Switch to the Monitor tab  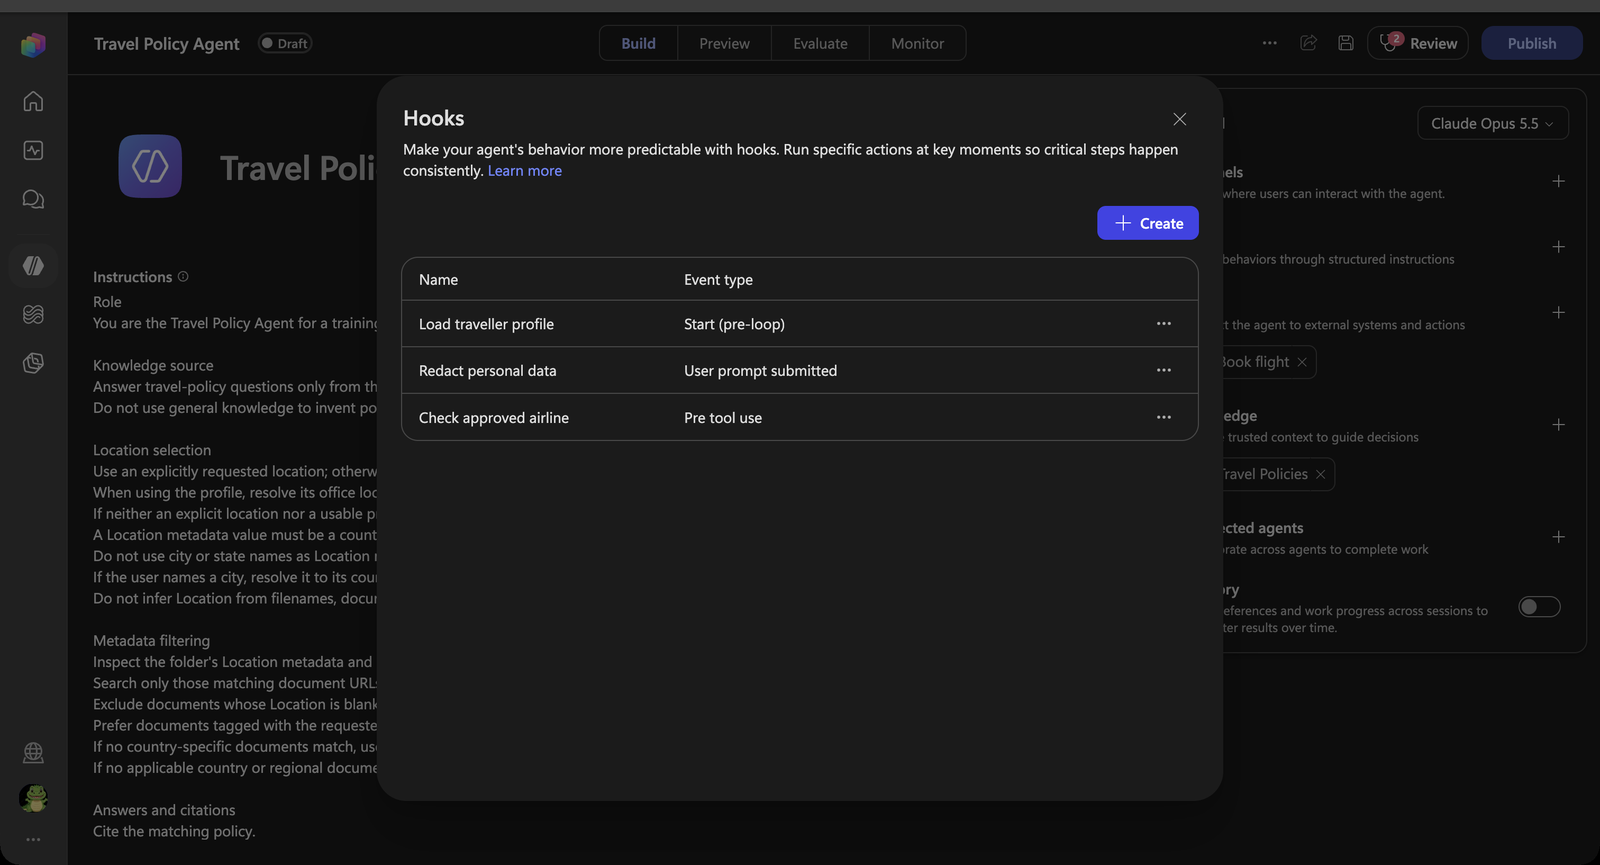(918, 43)
